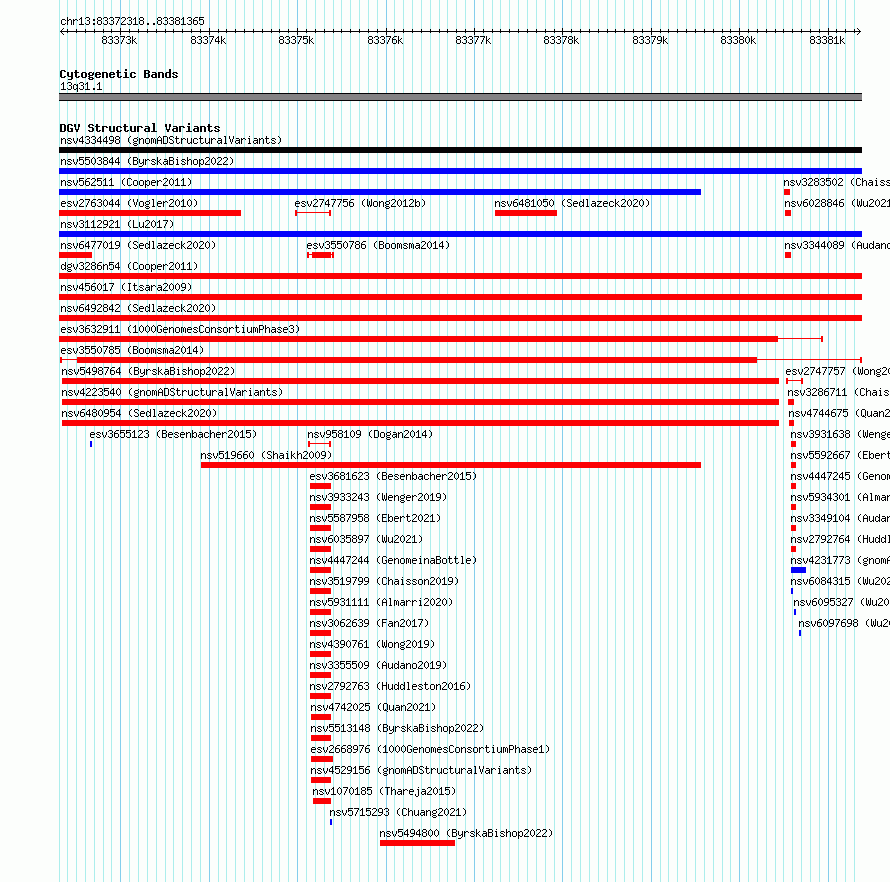The image size is (890, 882).
Task: Open esv3632911 (1000GenomesConsortiumPhase3) variant
Action: tap(180, 329)
